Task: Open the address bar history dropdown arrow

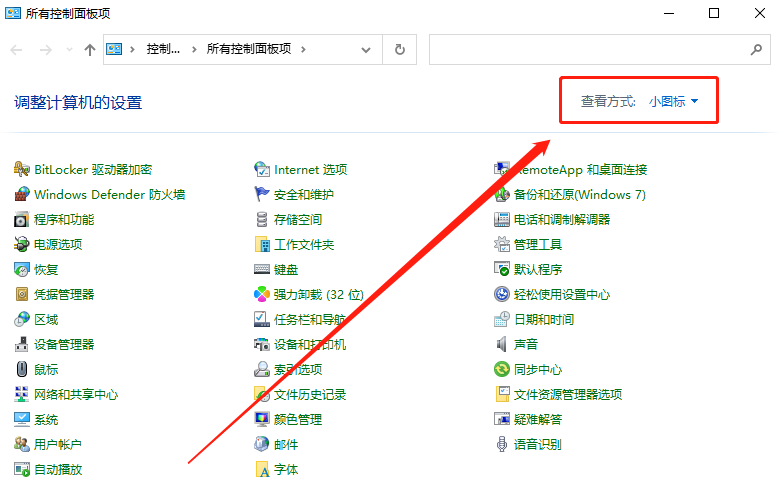Action: point(367,49)
